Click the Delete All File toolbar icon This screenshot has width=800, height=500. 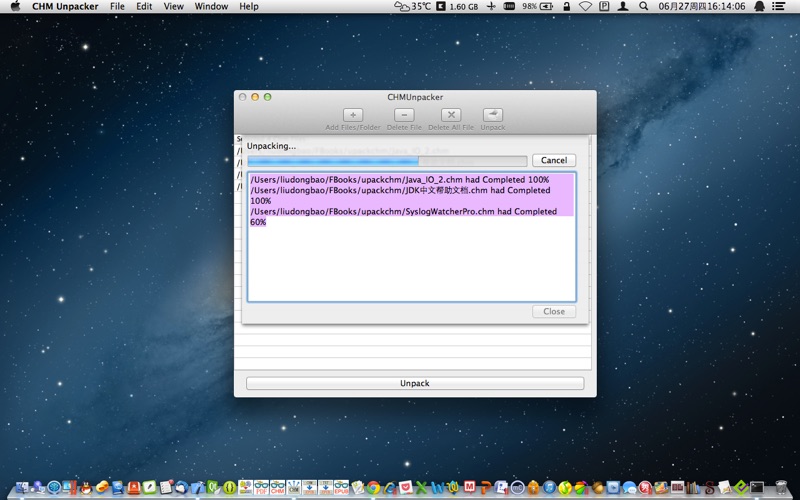pyautogui.click(x=451, y=115)
